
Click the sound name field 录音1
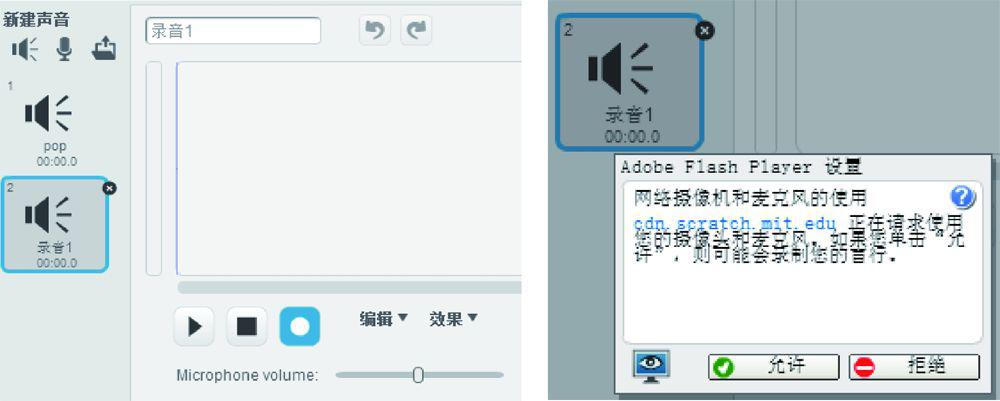click(x=233, y=31)
